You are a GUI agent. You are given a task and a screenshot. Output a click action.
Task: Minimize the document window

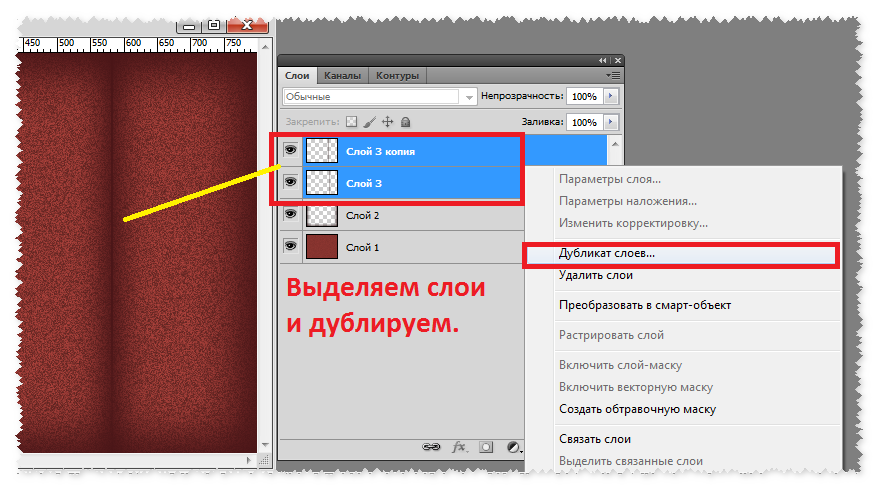tap(189, 26)
